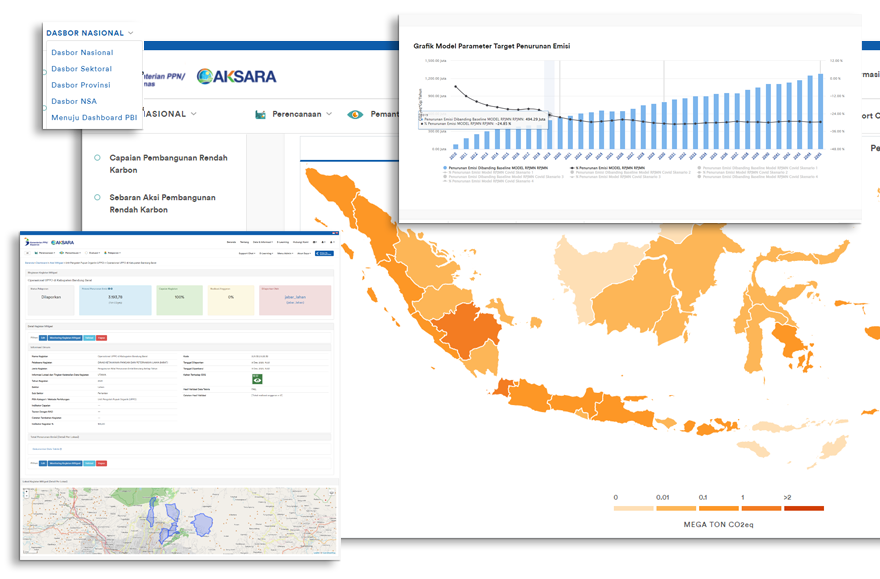Click the Pemantauan eye icon
The image size is (880, 579).
click(354, 114)
